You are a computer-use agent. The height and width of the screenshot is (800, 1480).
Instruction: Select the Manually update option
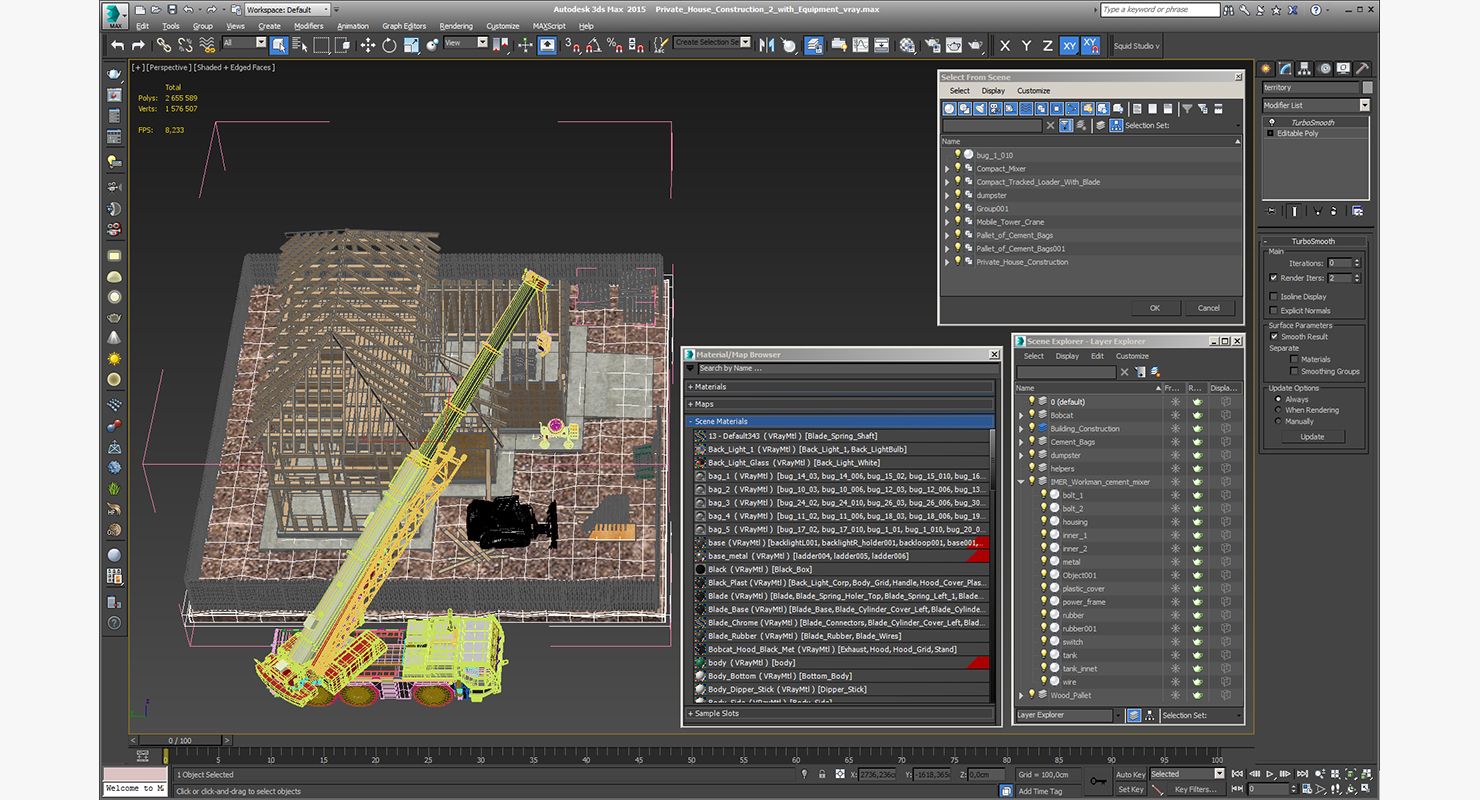tap(1278, 421)
